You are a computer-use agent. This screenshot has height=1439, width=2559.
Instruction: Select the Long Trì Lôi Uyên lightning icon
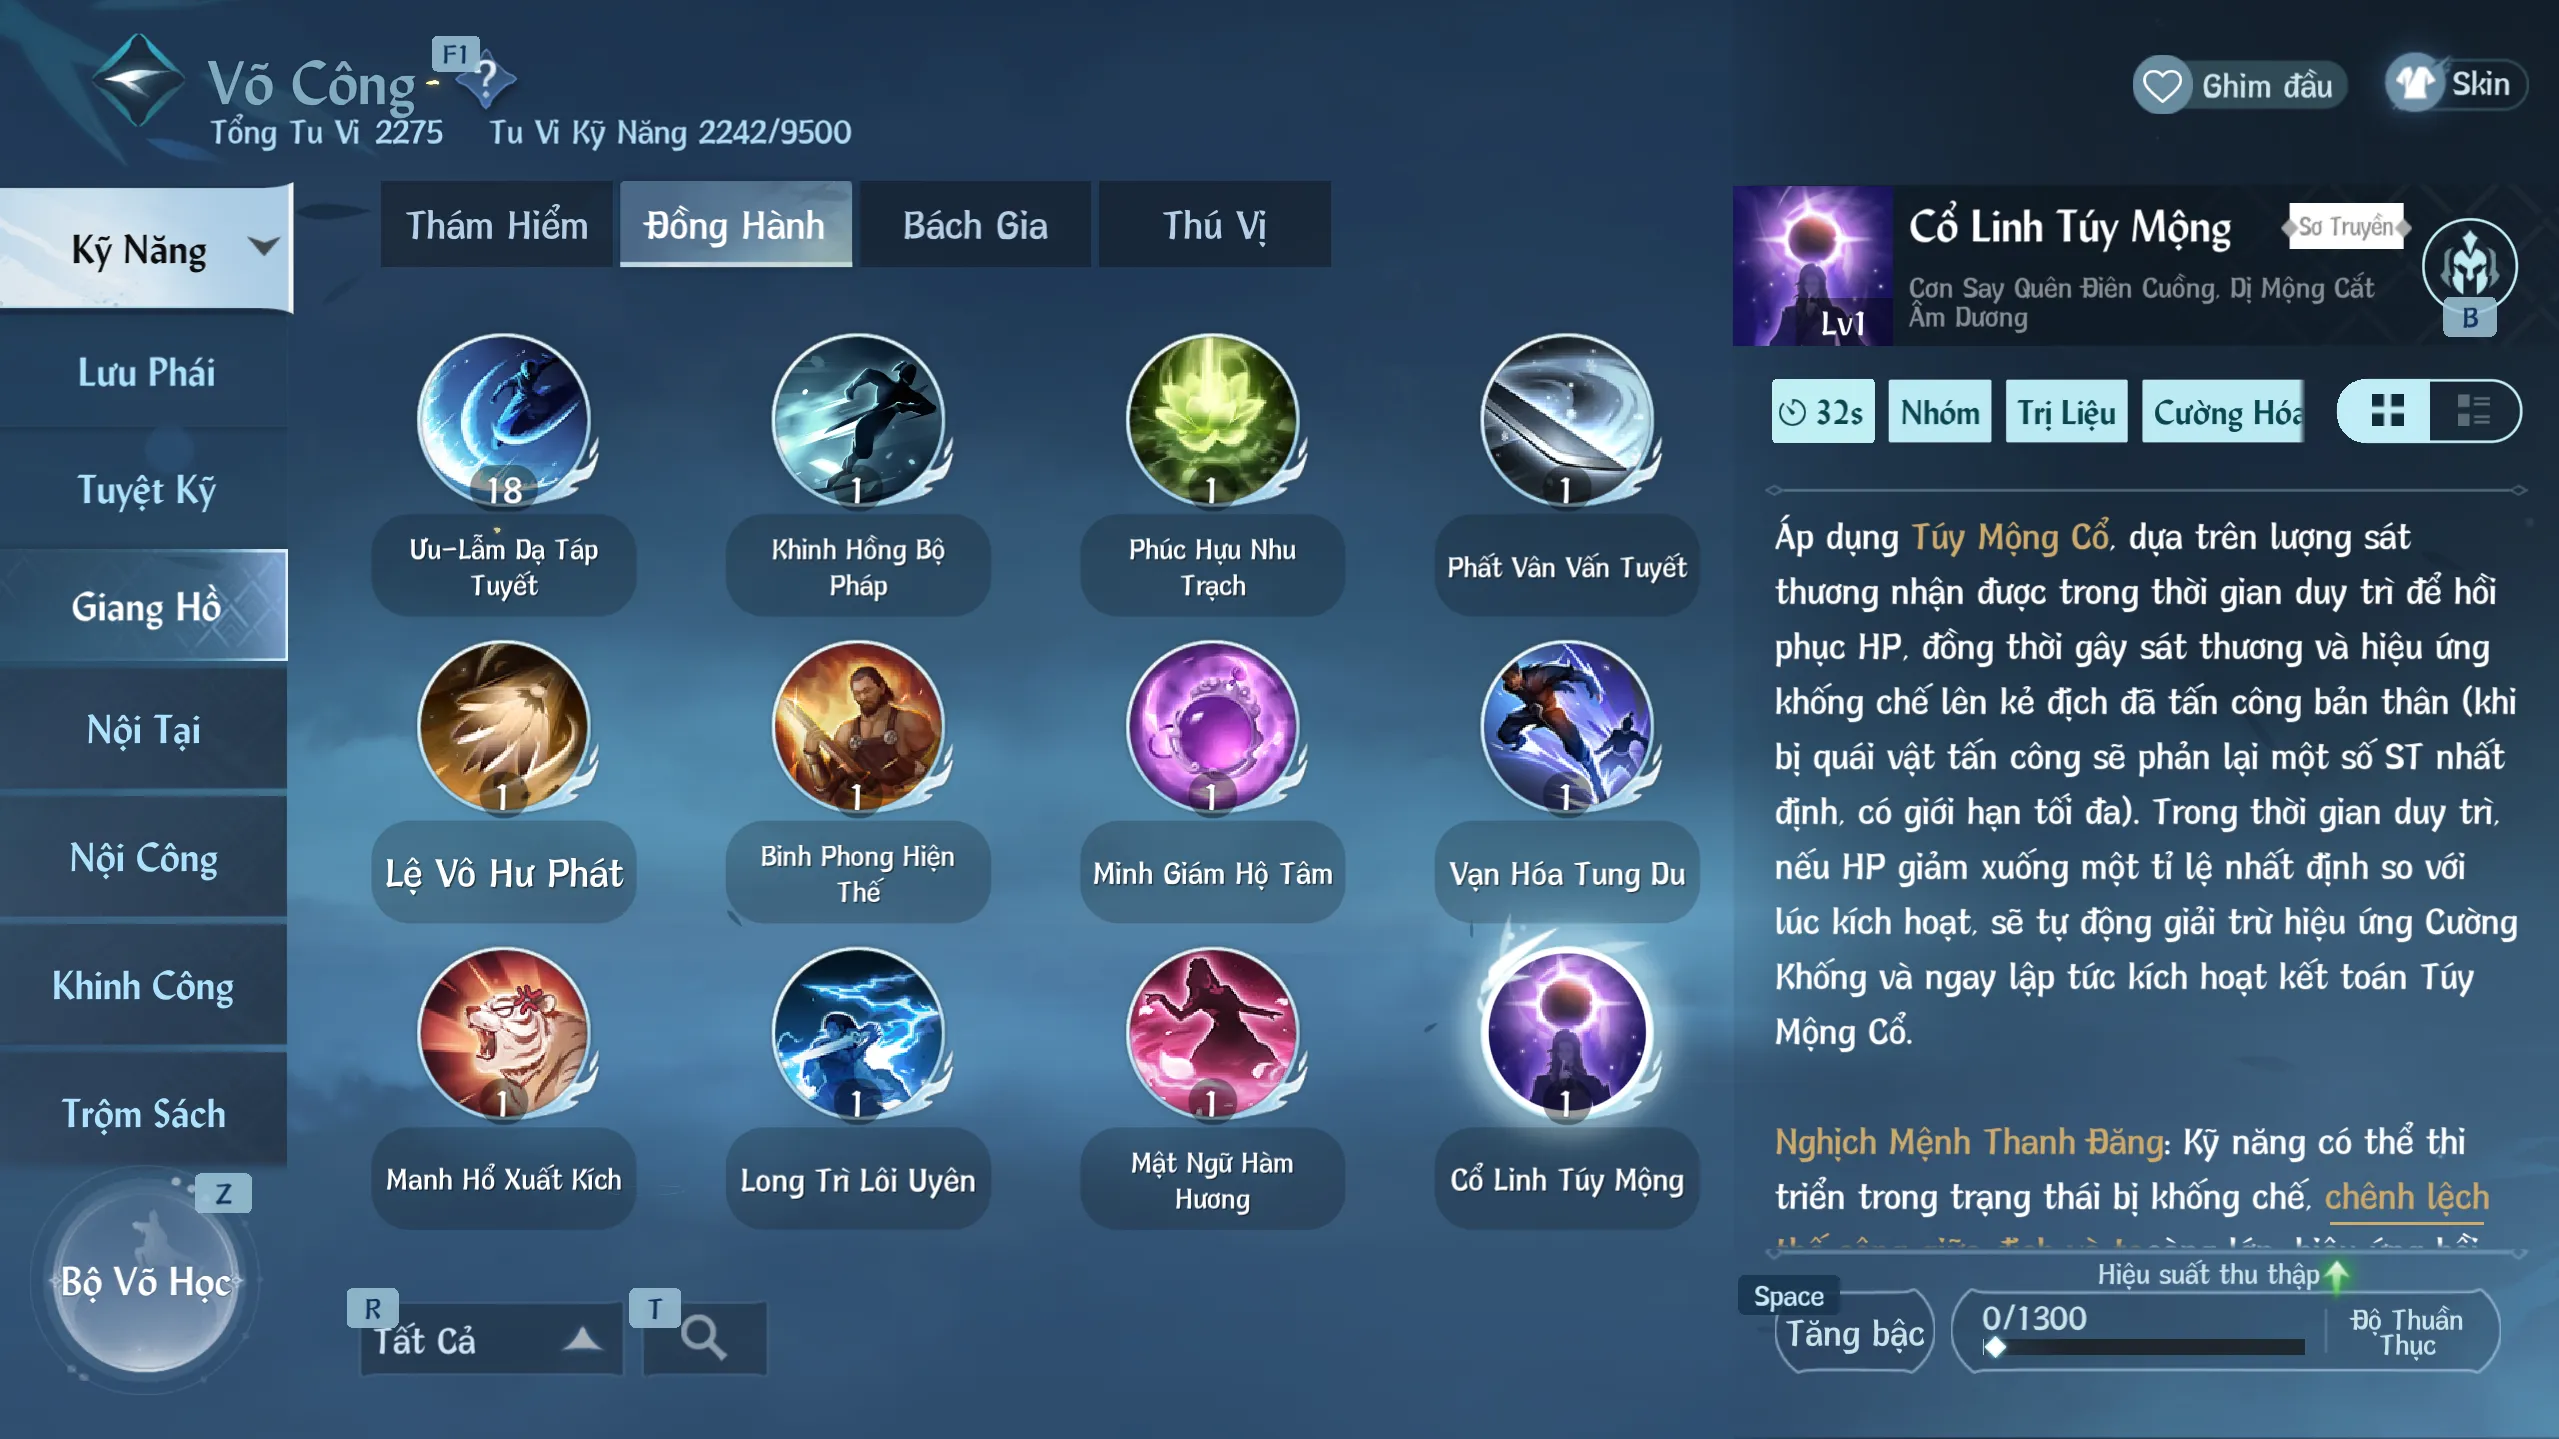pos(858,1033)
